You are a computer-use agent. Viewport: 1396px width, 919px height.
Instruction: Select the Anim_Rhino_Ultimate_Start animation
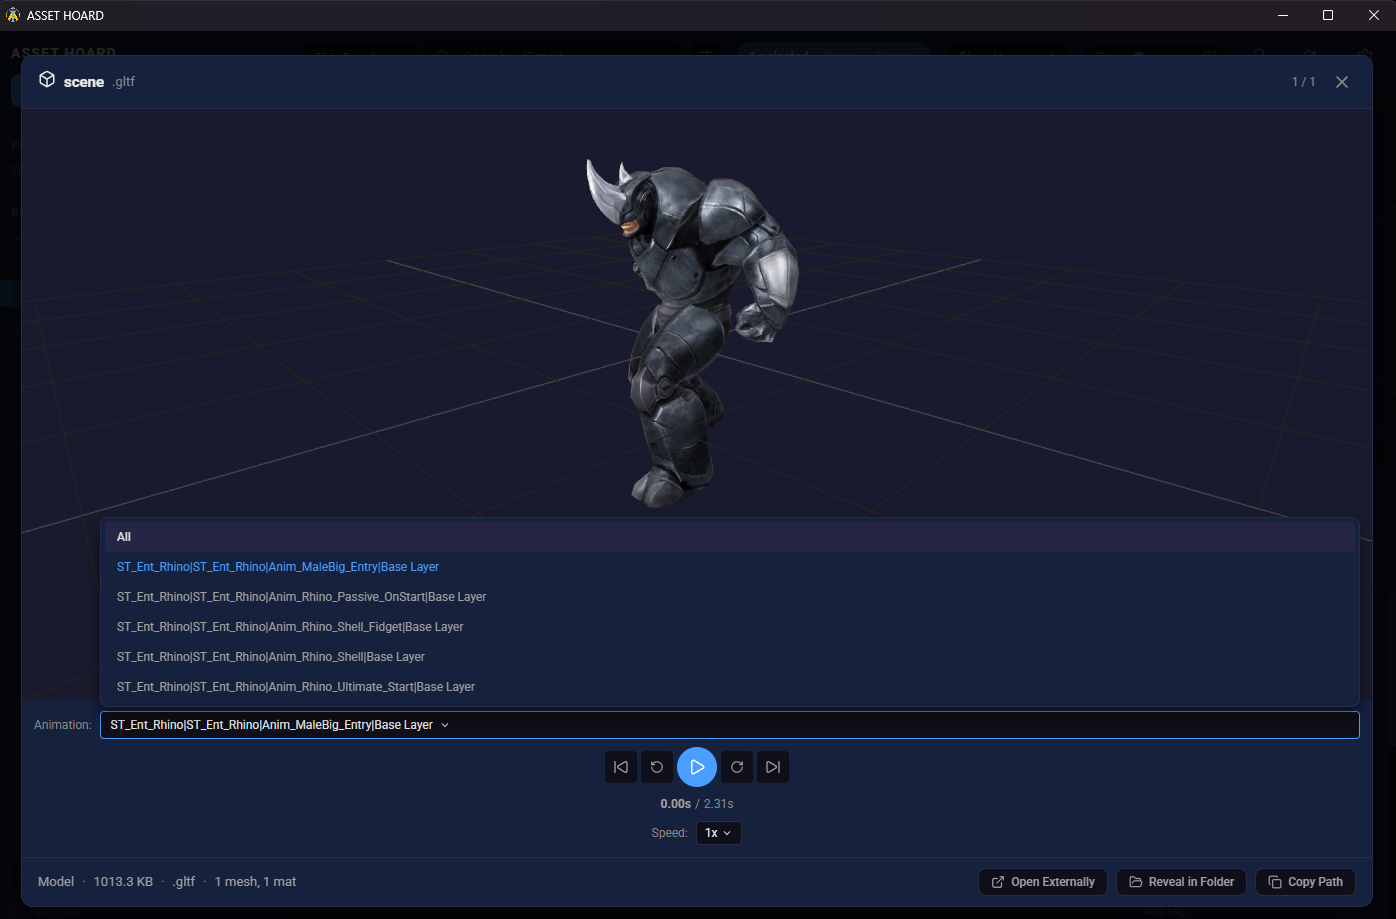295,686
